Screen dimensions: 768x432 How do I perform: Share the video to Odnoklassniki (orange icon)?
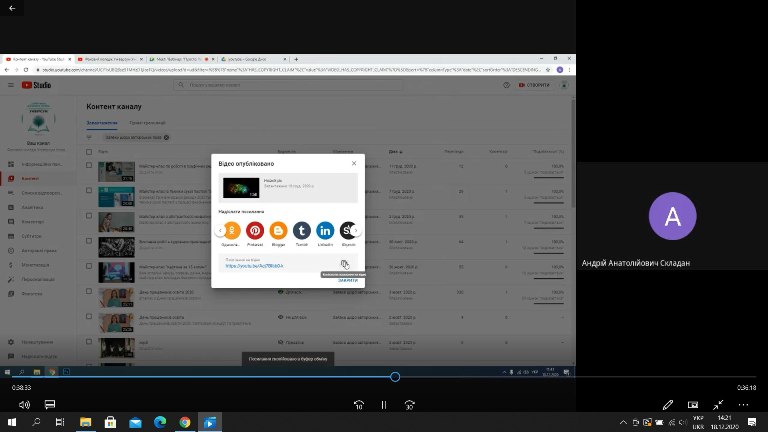233,230
